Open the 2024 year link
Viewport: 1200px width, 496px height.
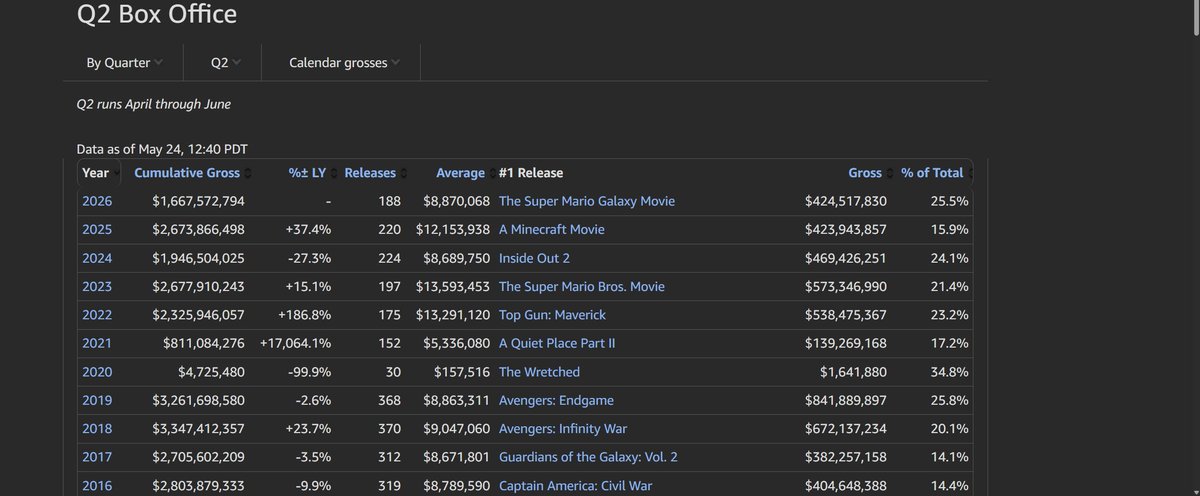coord(97,258)
